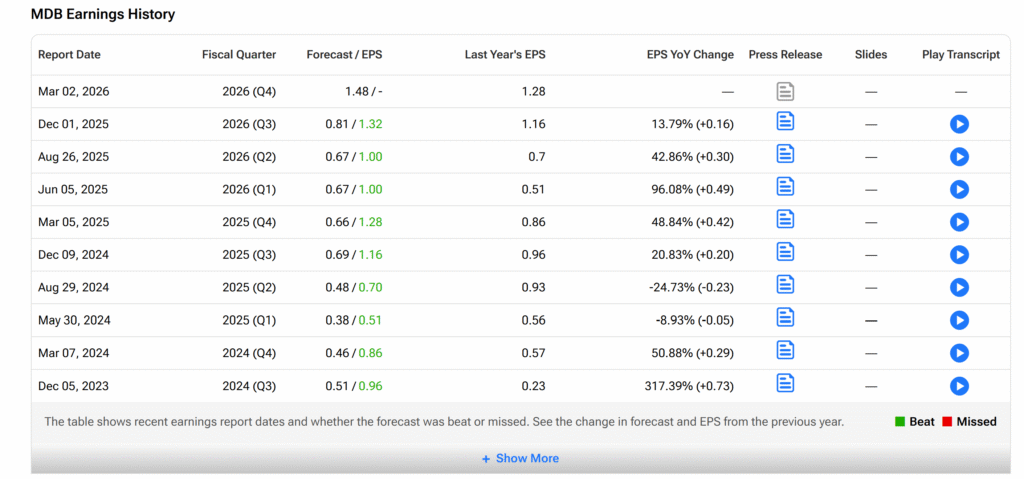Image resolution: width=1024 pixels, height=479 pixels.
Task: Click the Forecast / EPS column header
Action: tap(344, 55)
